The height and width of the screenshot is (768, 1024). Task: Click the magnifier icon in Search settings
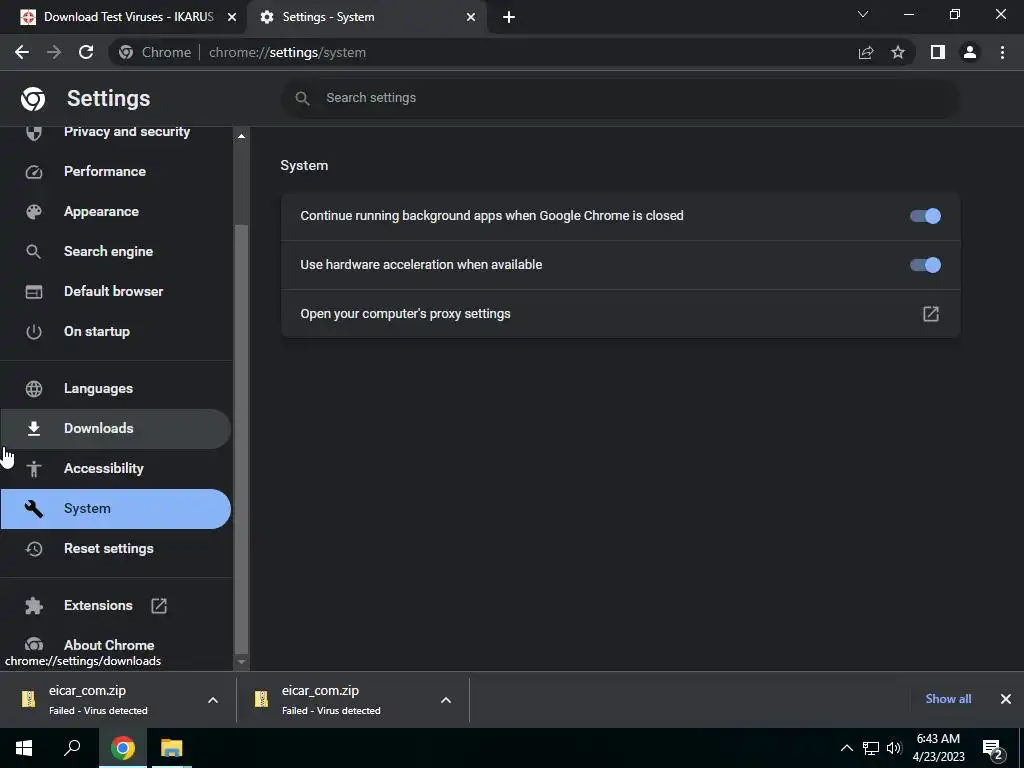(x=302, y=99)
